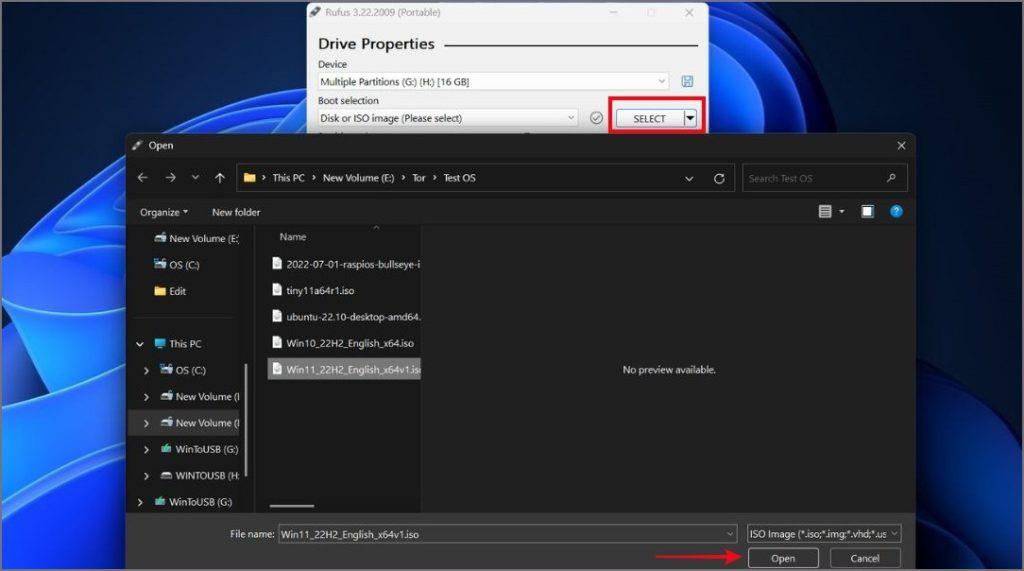Image resolution: width=1024 pixels, height=571 pixels.
Task: Expand WINTOUSB (H:) drive node
Action: coord(146,476)
